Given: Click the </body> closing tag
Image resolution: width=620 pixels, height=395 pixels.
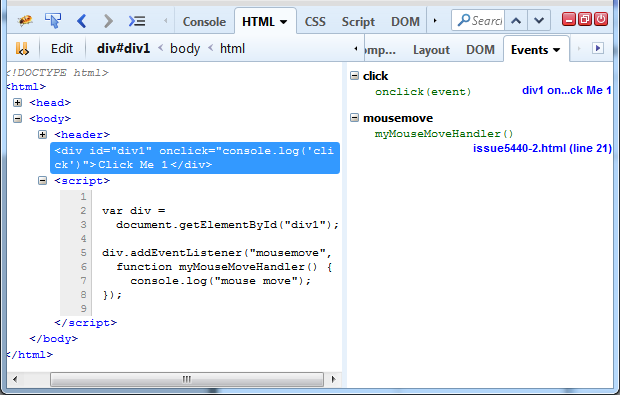Looking at the screenshot, I should coord(54,339).
